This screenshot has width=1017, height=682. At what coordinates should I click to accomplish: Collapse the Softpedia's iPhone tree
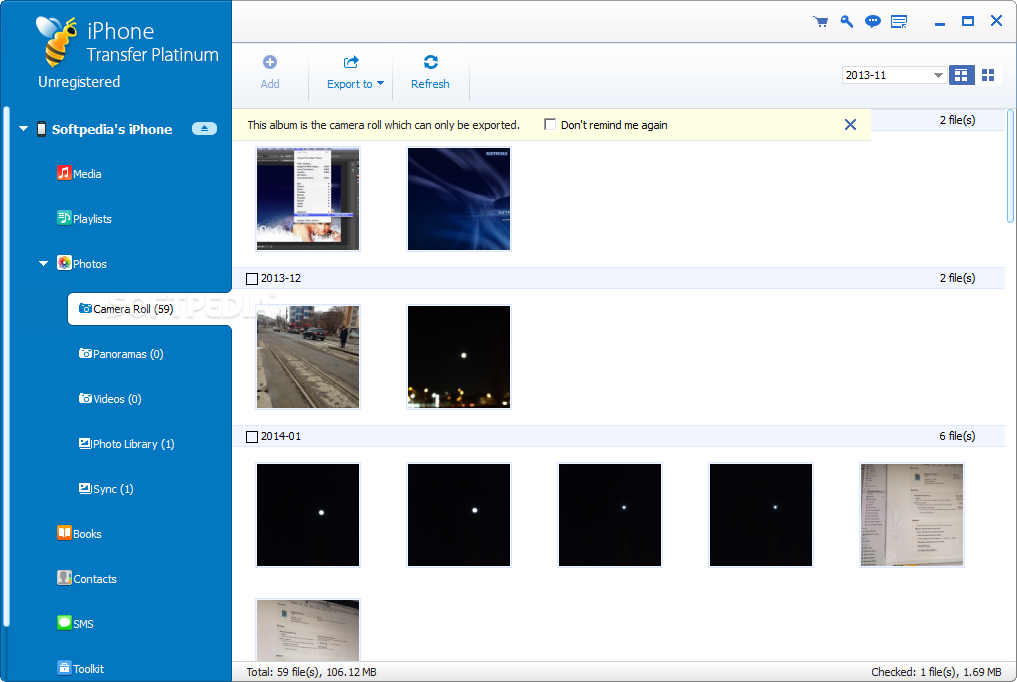tap(23, 128)
